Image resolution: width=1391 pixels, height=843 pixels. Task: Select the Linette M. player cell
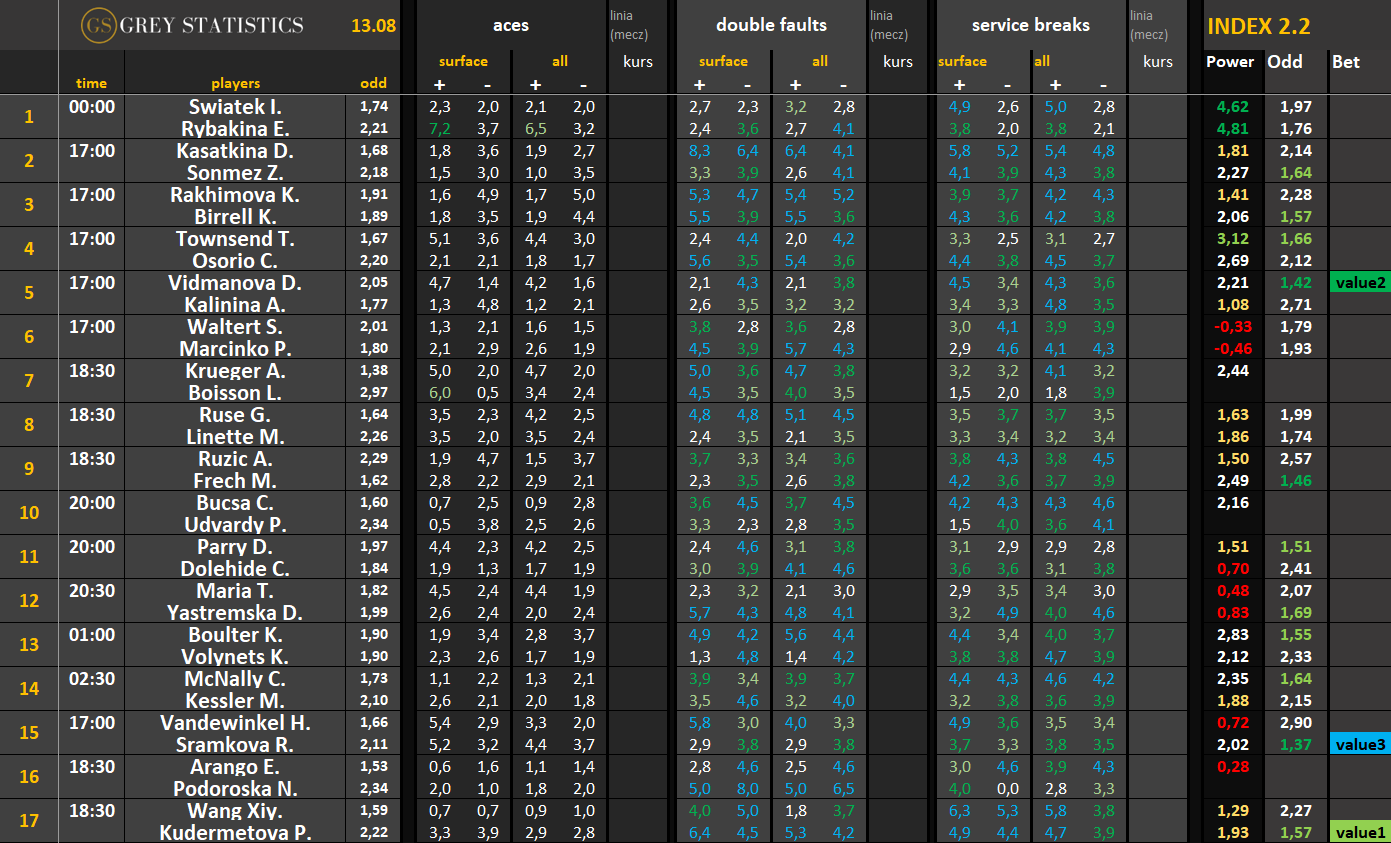235,436
